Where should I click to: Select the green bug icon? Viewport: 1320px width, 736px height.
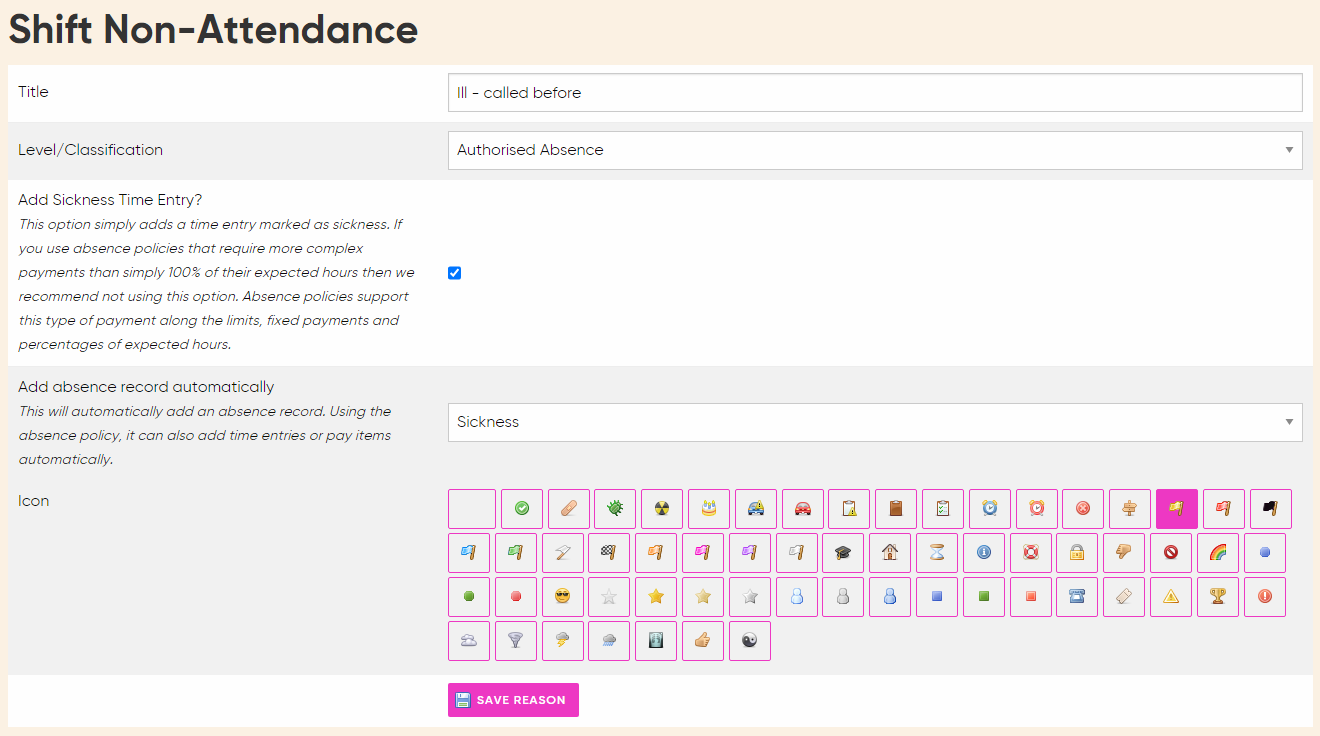tap(615, 509)
